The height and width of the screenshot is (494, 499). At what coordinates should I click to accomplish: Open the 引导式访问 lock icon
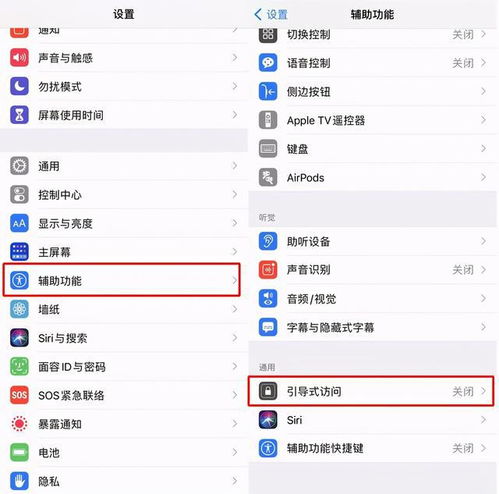click(x=268, y=391)
